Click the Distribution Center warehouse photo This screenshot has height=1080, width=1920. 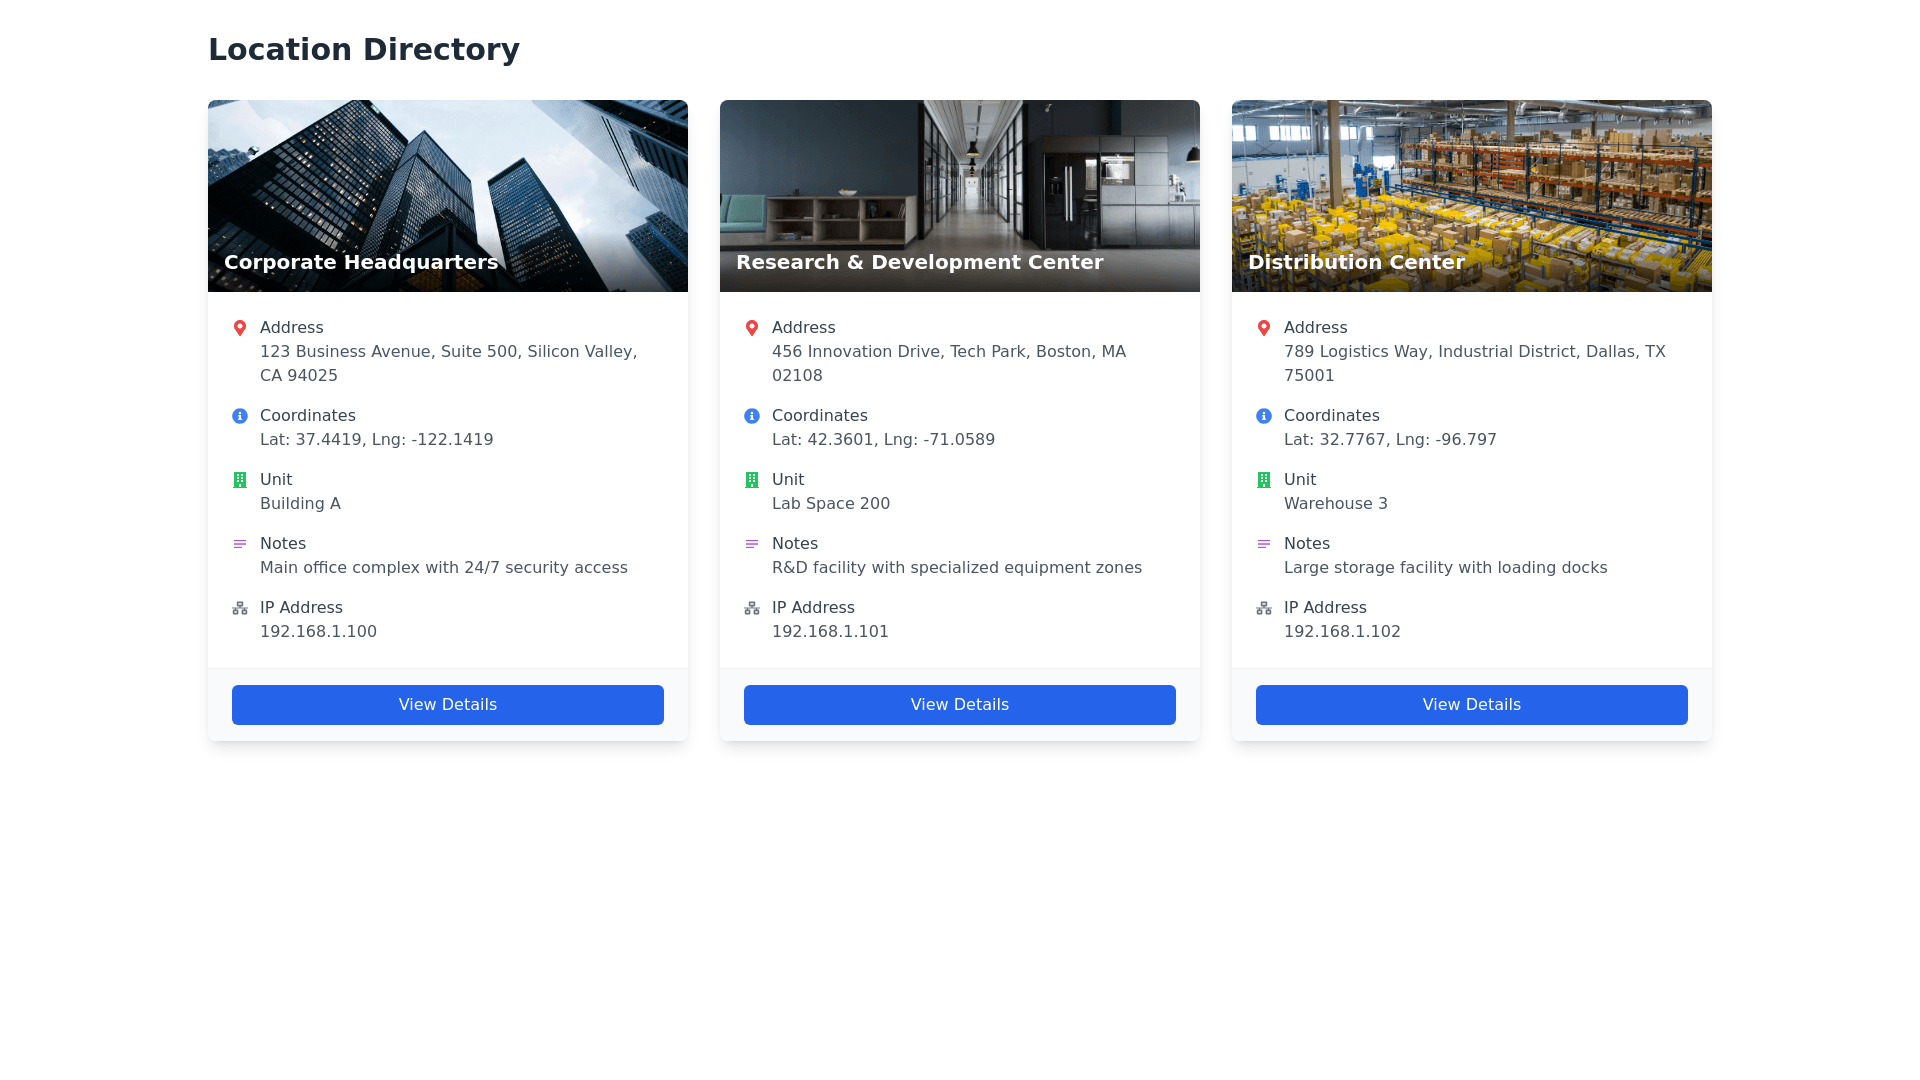coord(1472,180)
